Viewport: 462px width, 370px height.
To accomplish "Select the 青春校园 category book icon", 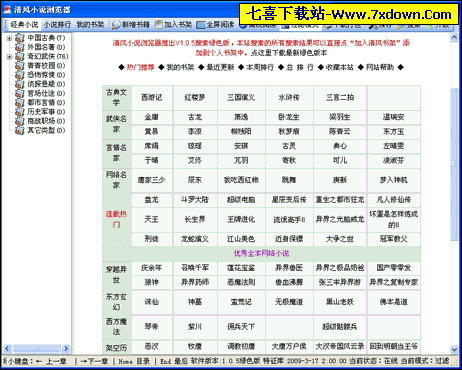I will [x=20, y=66].
